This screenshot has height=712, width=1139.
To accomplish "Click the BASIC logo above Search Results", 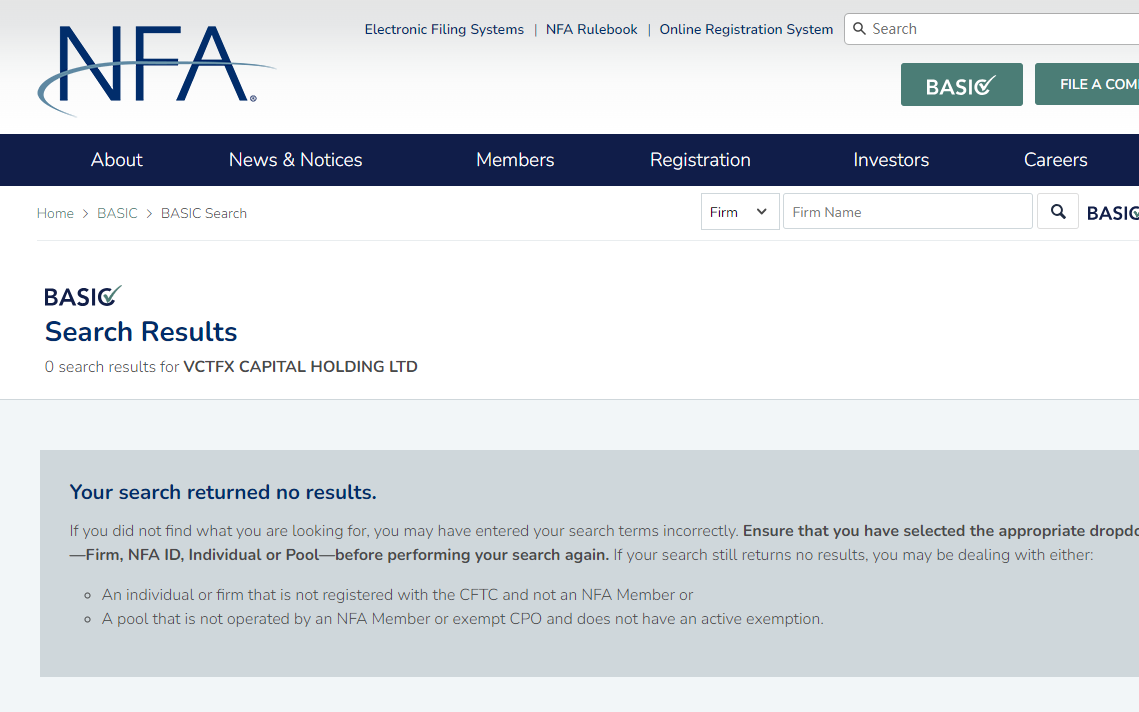I will [83, 296].
